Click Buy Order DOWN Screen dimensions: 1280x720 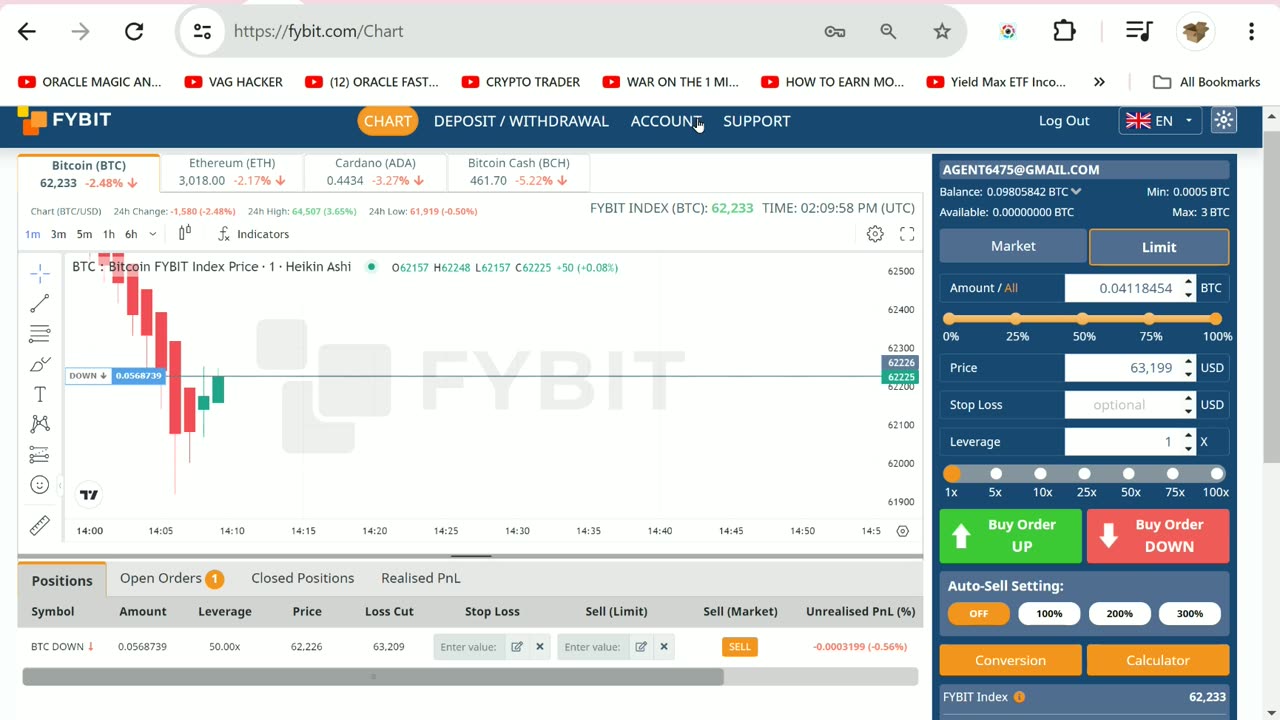point(1158,536)
